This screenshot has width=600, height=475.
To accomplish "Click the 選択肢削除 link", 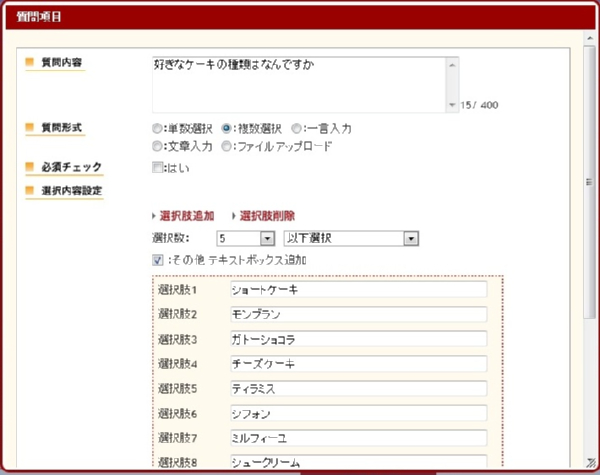I will click(267, 216).
